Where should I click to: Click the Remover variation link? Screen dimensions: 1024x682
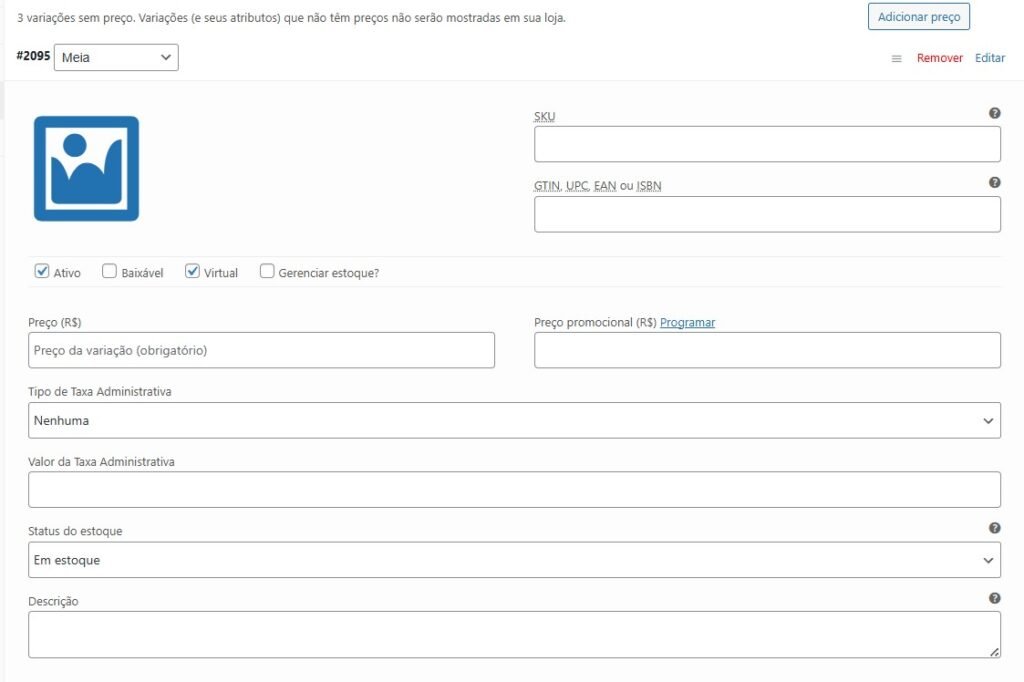[x=939, y=58]
